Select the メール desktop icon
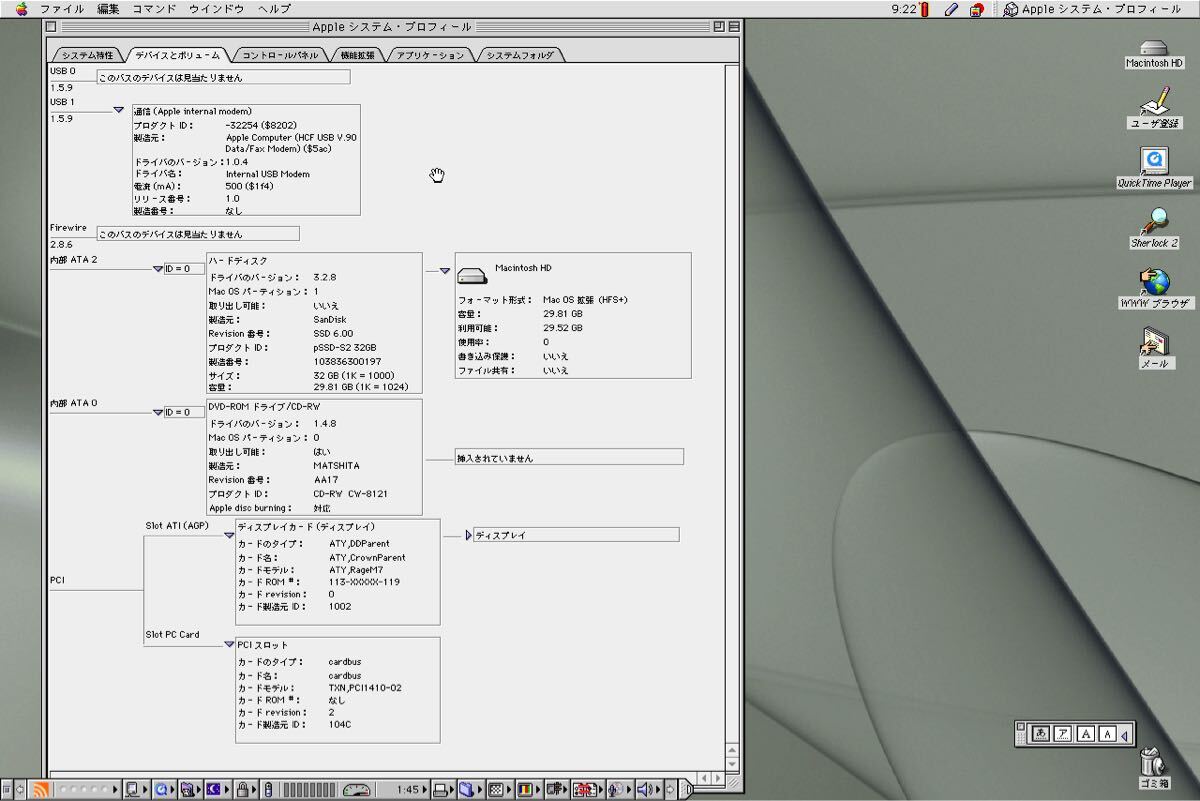The width and height of the screenshot is (1200, 801). click(1154, 348)
